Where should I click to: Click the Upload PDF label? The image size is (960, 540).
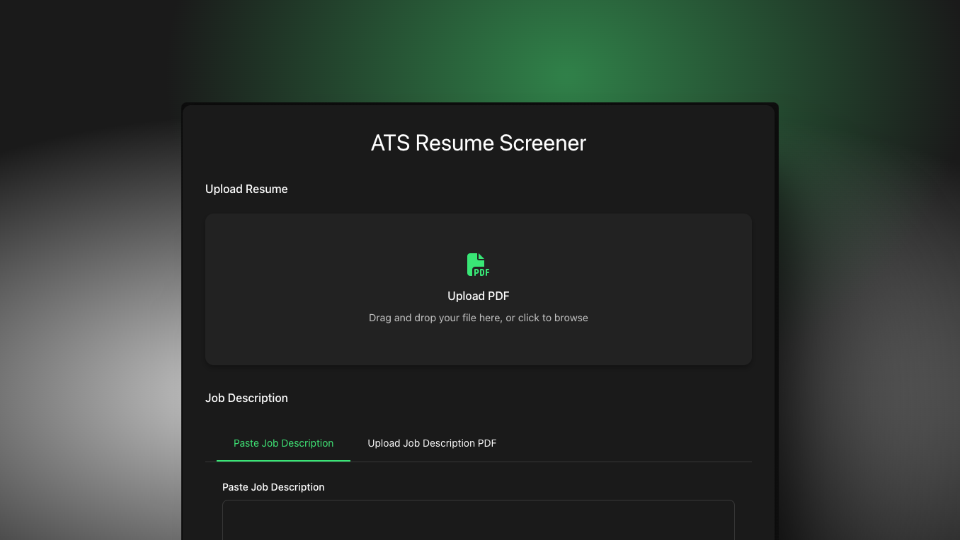click(478, 296)
